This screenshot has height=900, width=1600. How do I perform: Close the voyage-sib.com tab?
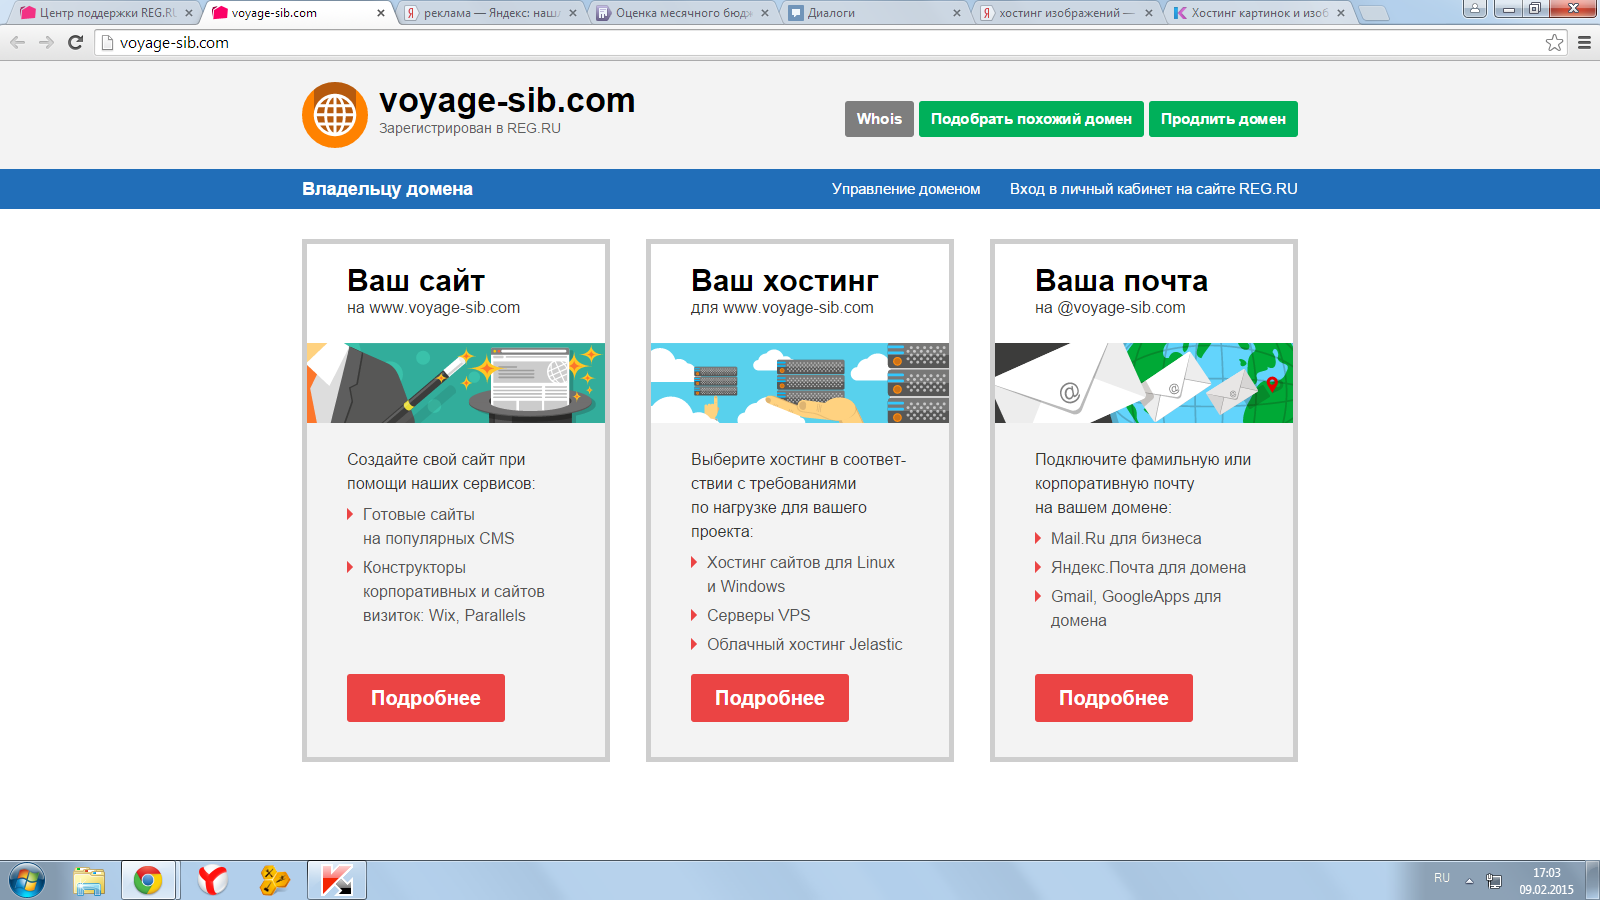(x=381, y=13)
